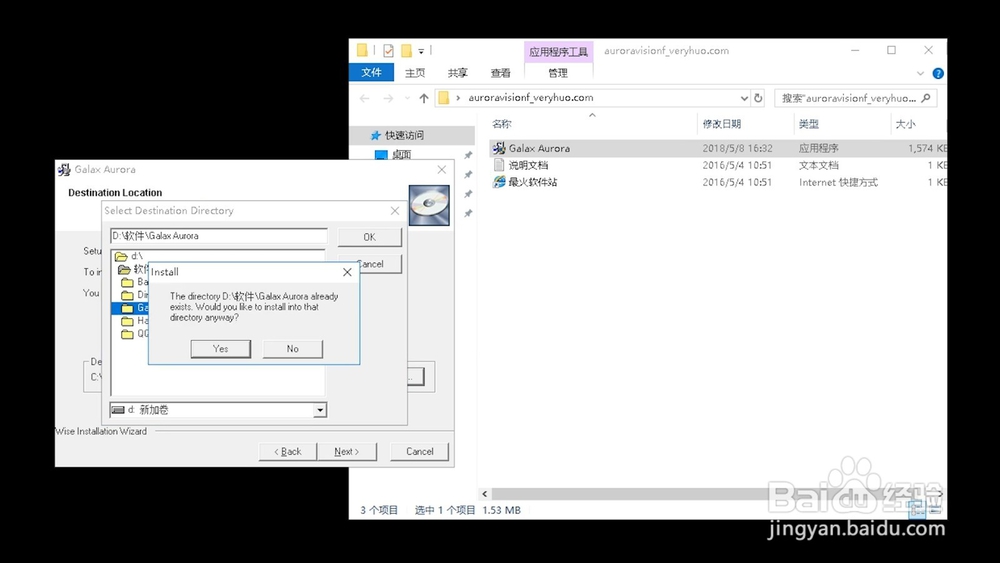
Task: Expand the address bar history dropdown
Action: coord(744,98)
